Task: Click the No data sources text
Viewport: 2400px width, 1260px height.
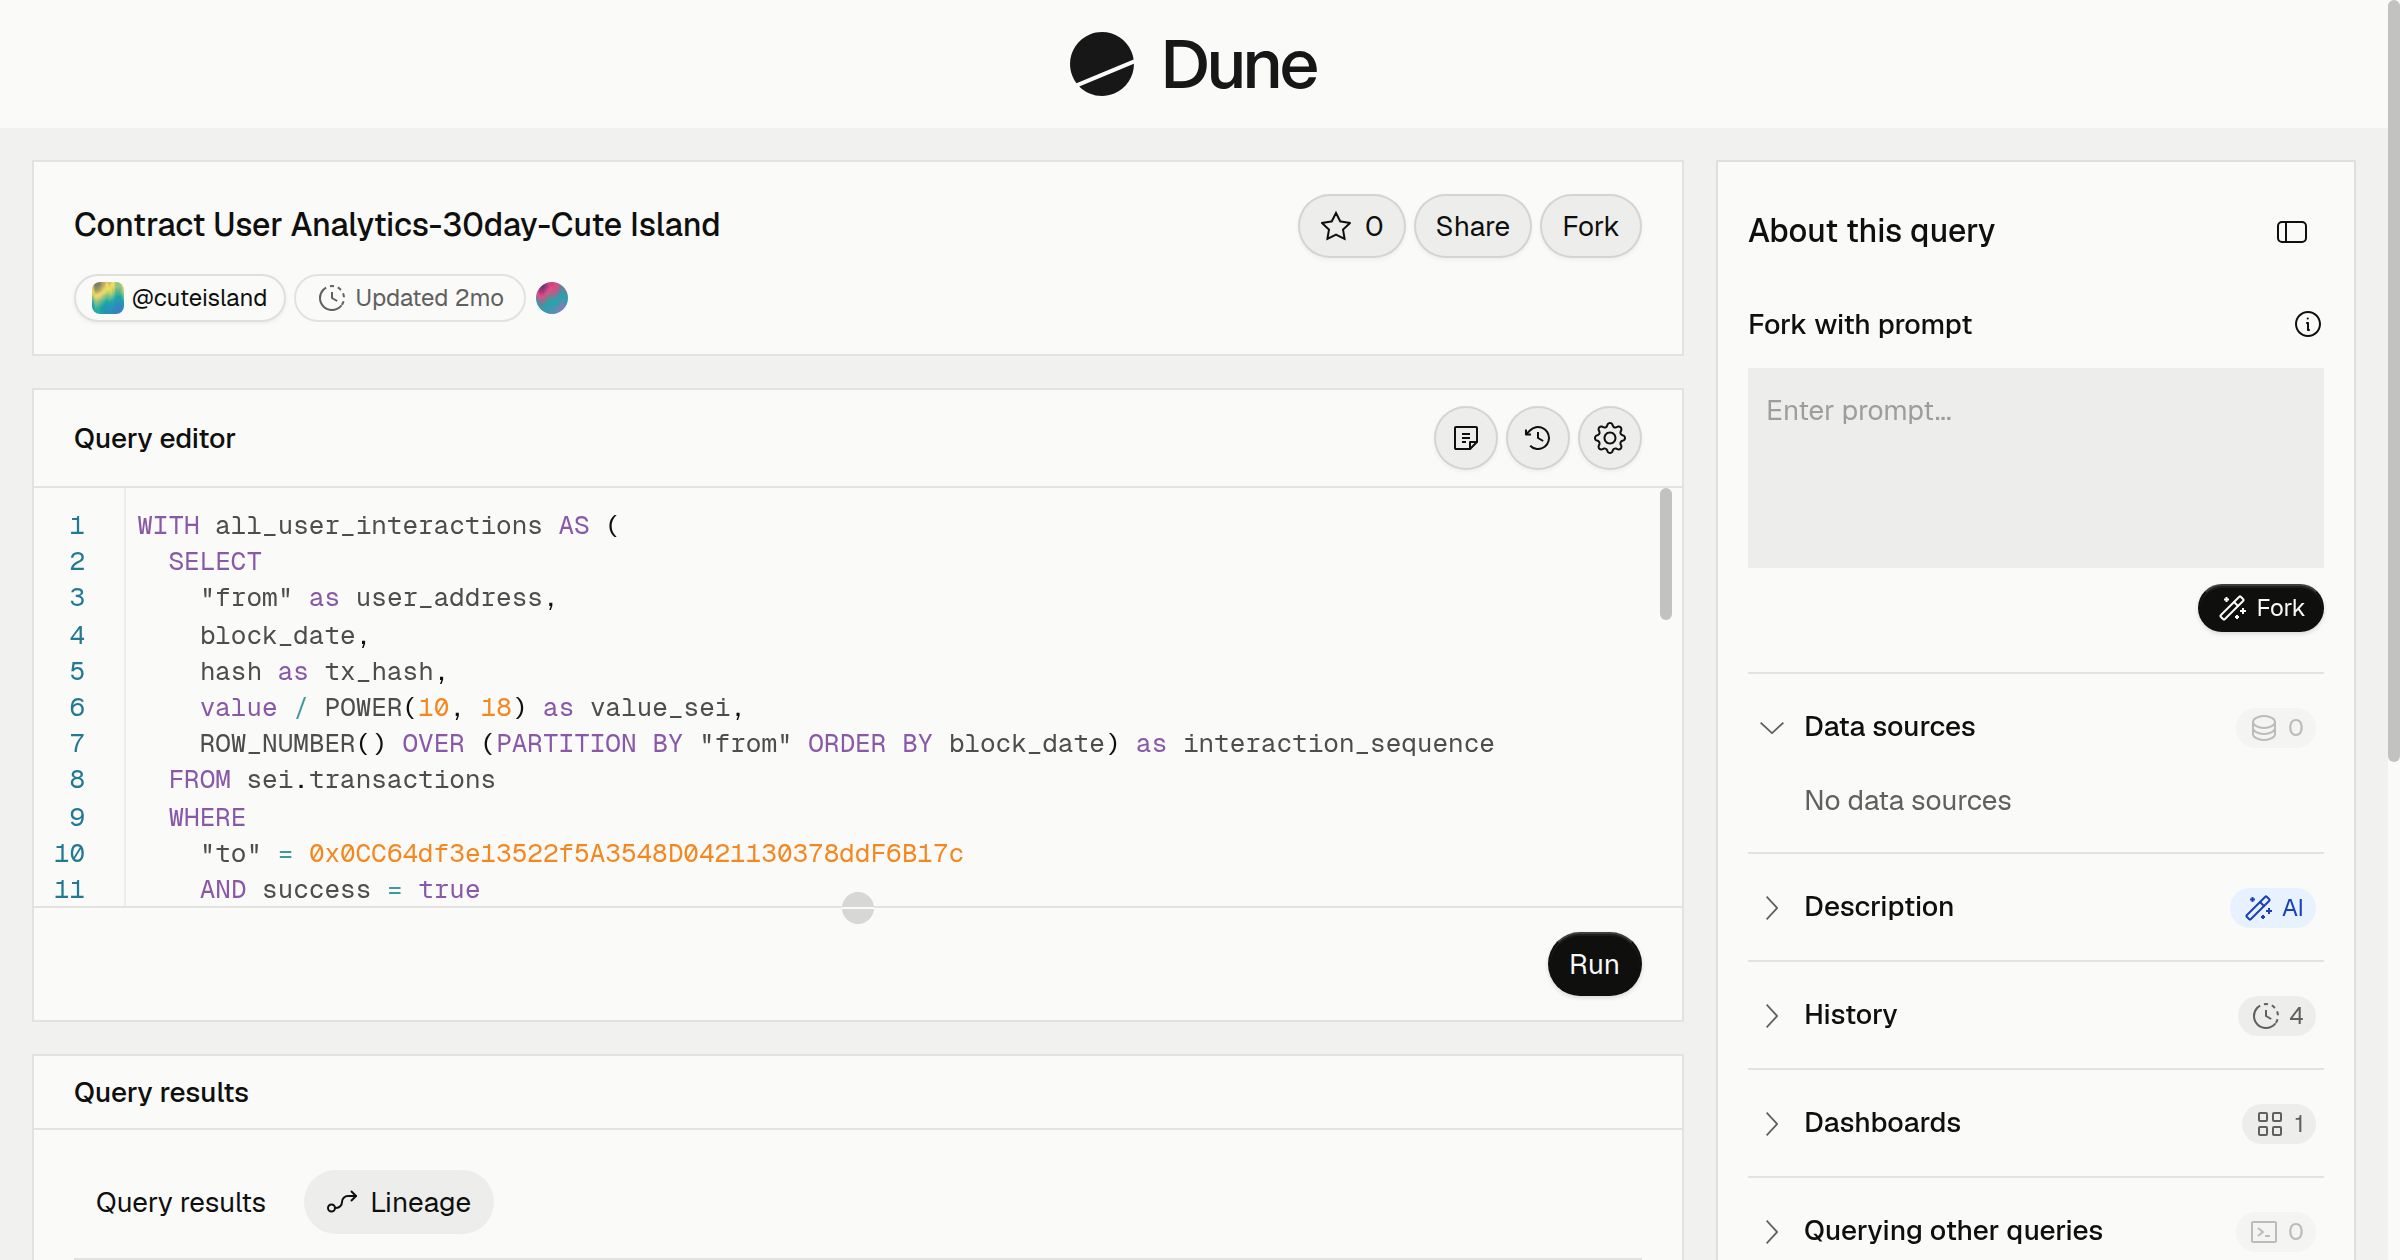Action: (1907, 801)
